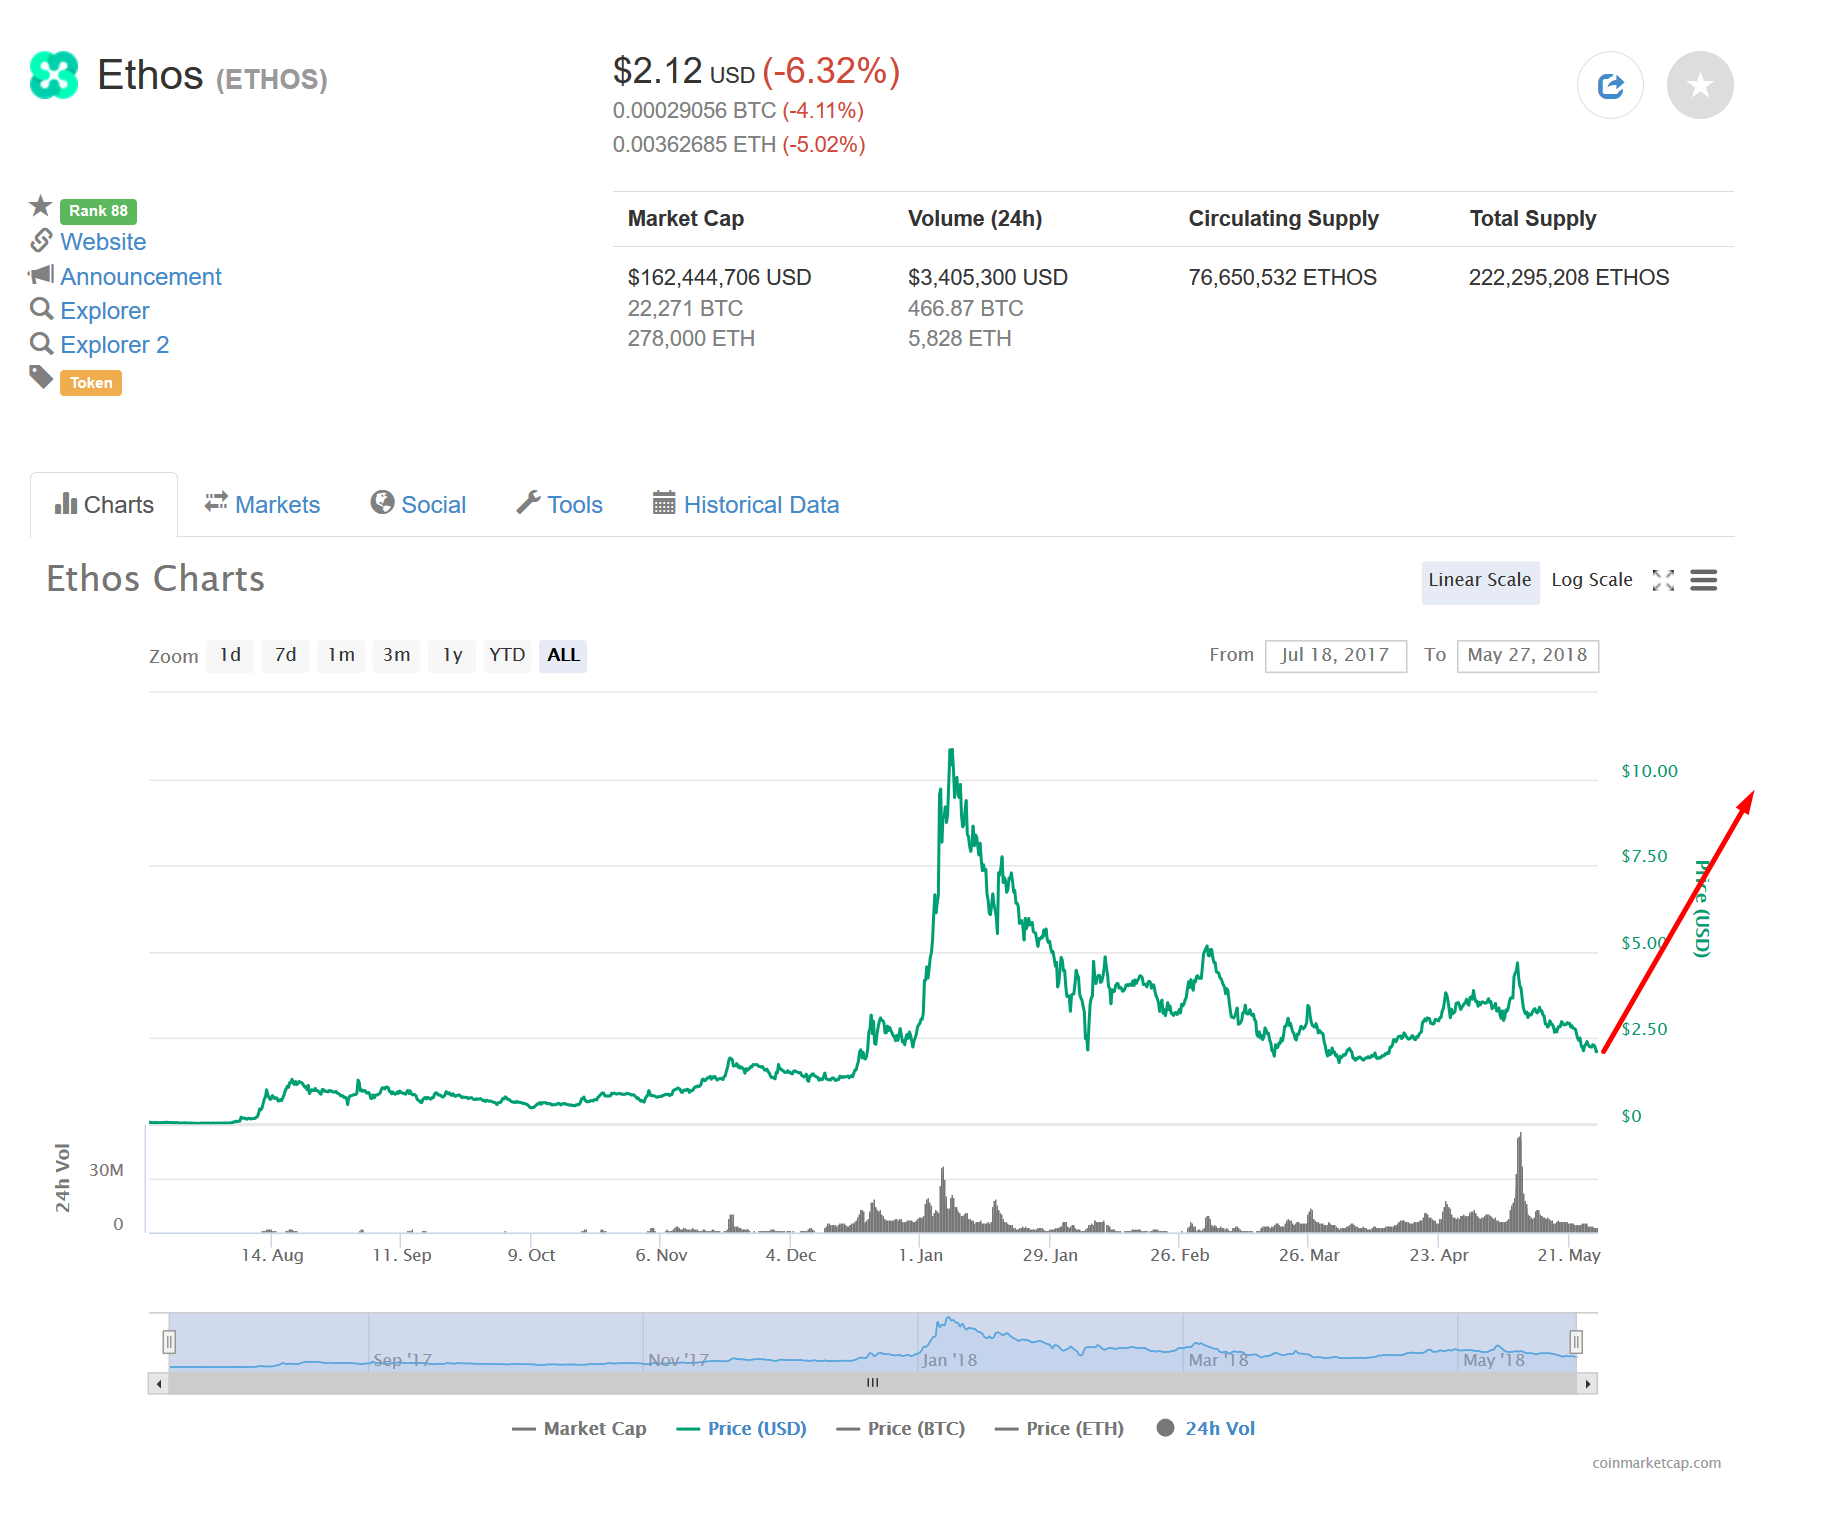The height and width of the screenshot is (1531, 1829).
Task: Toggle Price (ETH) series in legend
Action: pyautogui.click(x=1060, y=1429)
